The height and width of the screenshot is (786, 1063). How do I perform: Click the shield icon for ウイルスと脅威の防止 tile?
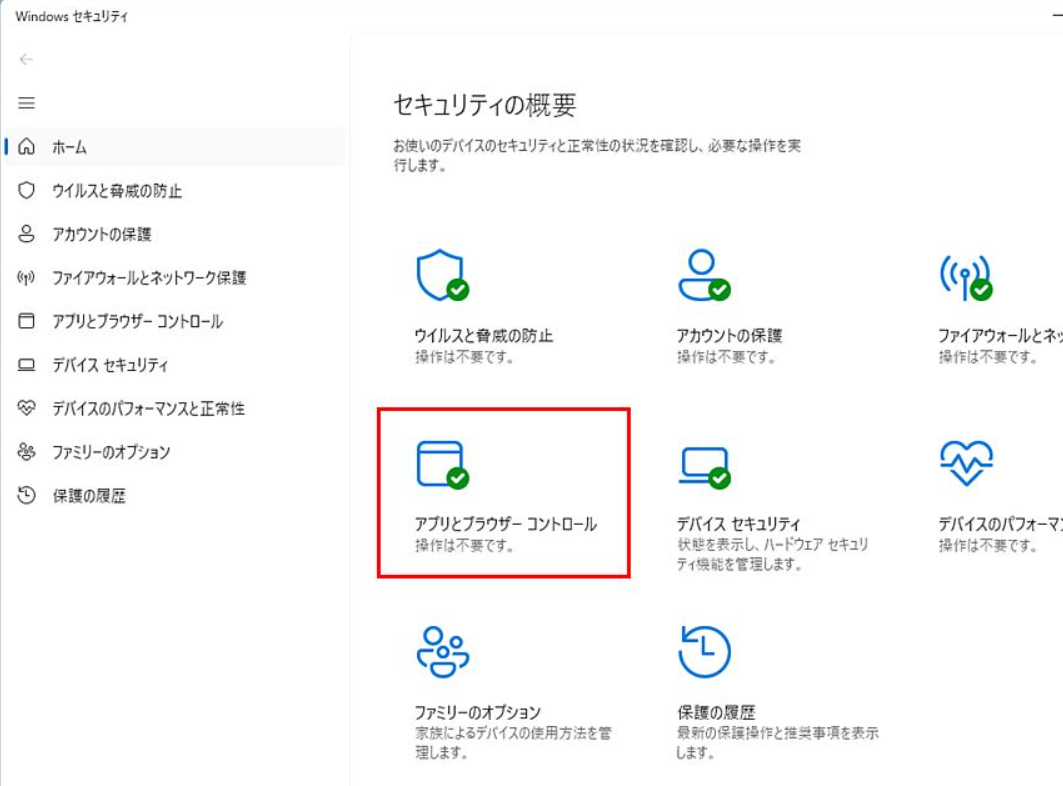pos(441,275)
